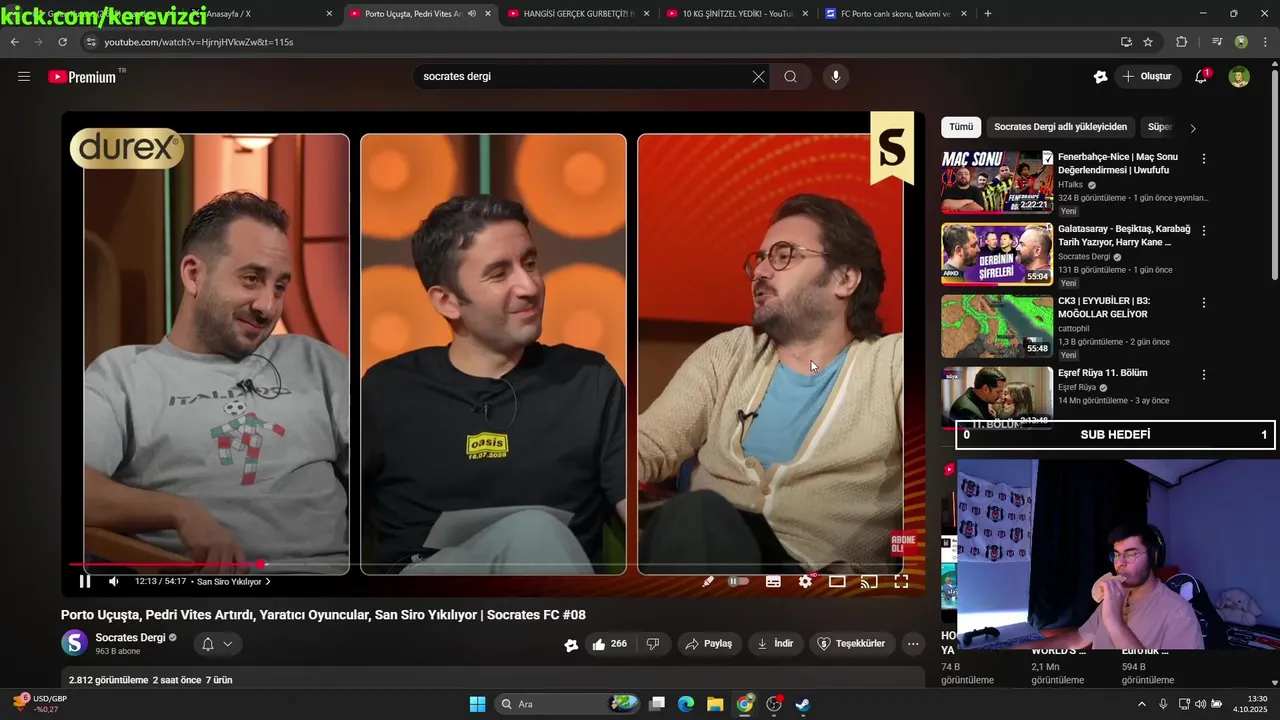Cast the video to a TV
This screenshot has width=1280, height=720.
pos(869,581)
